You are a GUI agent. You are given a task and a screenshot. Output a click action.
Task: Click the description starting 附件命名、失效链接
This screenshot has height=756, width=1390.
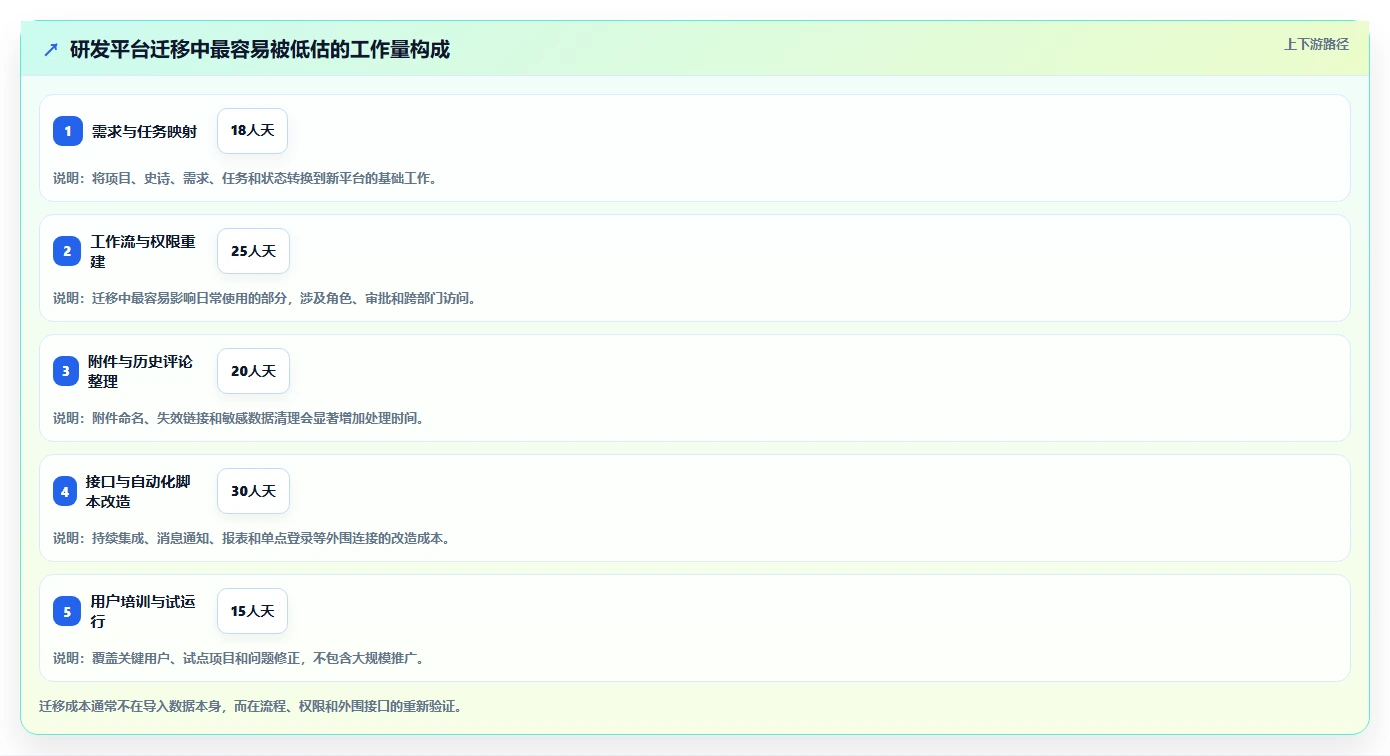click(239, 418)
